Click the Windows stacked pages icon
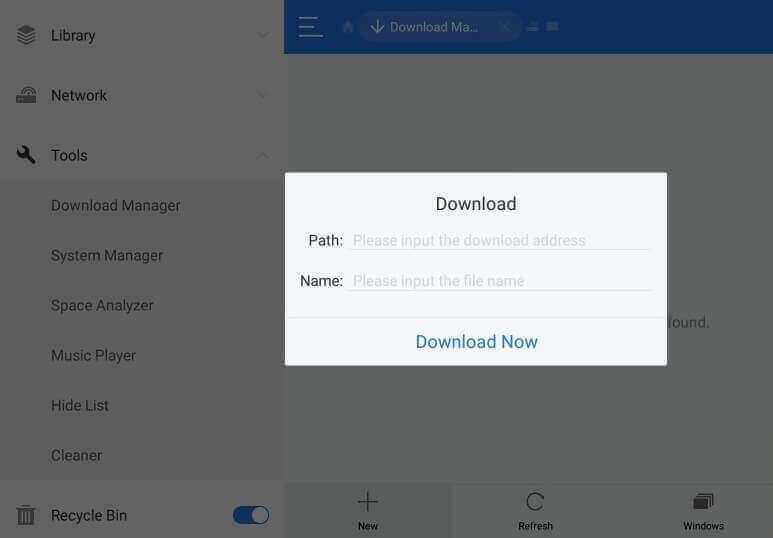The width and height of the screenshot is (773, 538). 703,502
